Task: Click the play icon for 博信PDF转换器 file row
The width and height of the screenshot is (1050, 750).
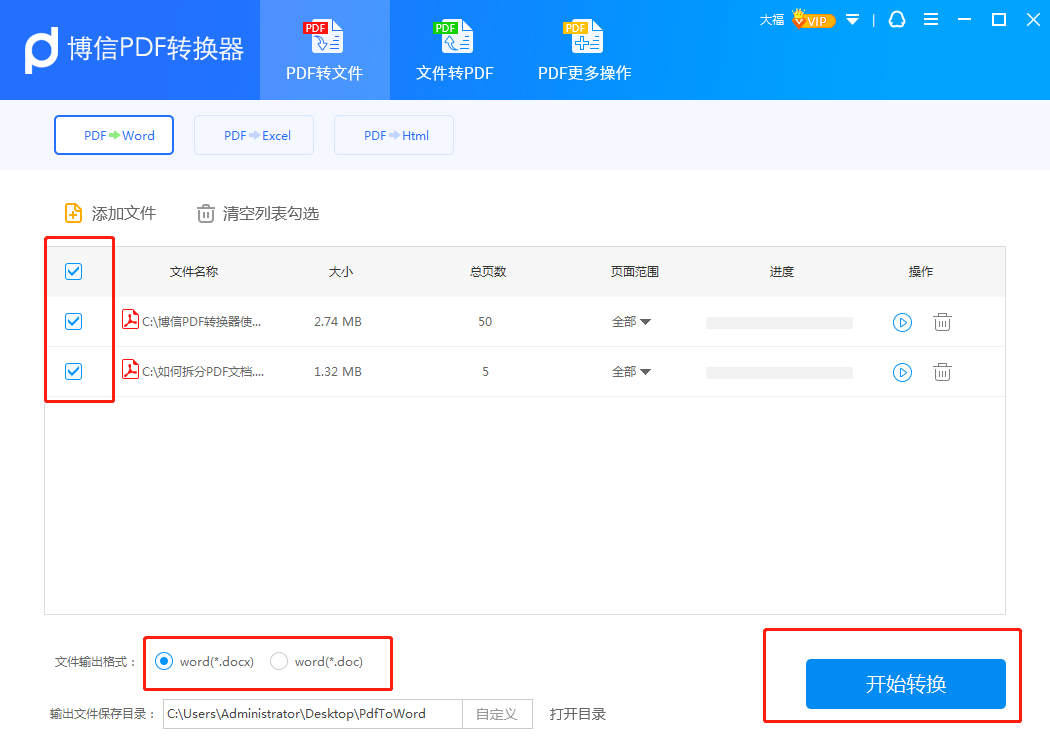Action: 902,322
